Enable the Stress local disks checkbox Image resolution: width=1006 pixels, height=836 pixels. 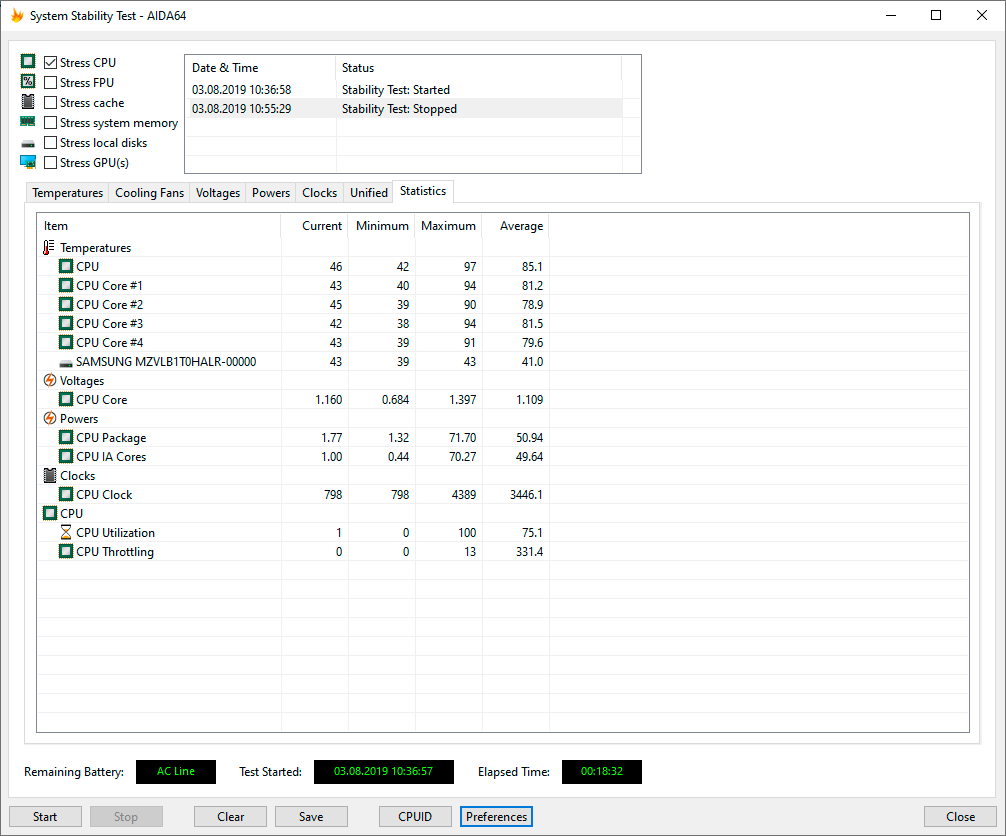tap(51, 142)
